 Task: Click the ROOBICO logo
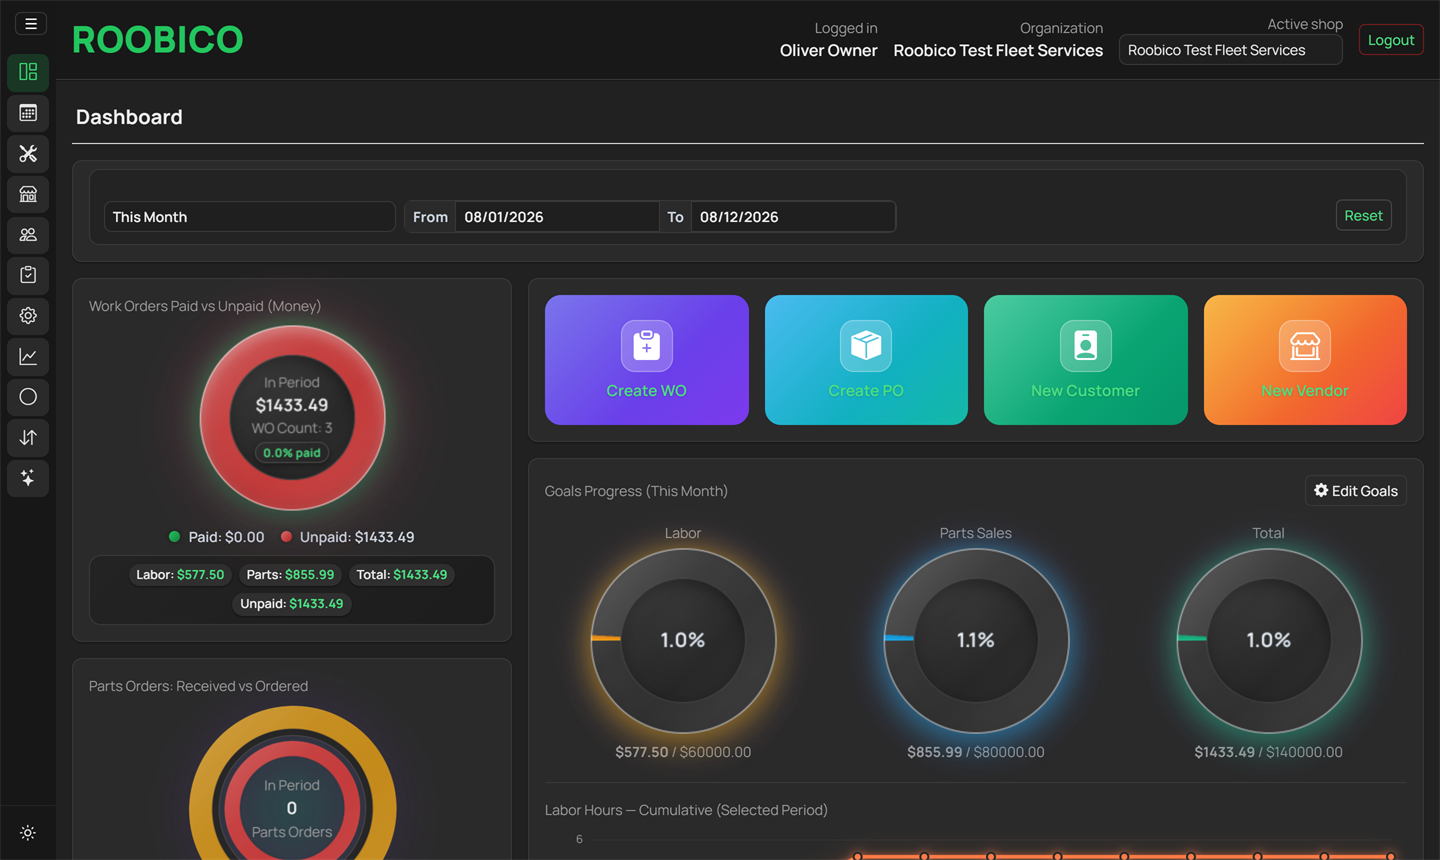158,40
